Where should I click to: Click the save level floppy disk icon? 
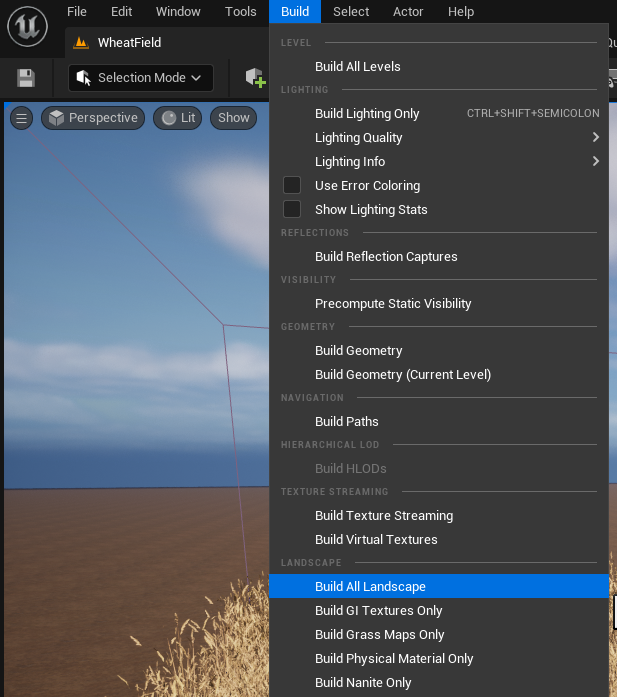(26, 78)
